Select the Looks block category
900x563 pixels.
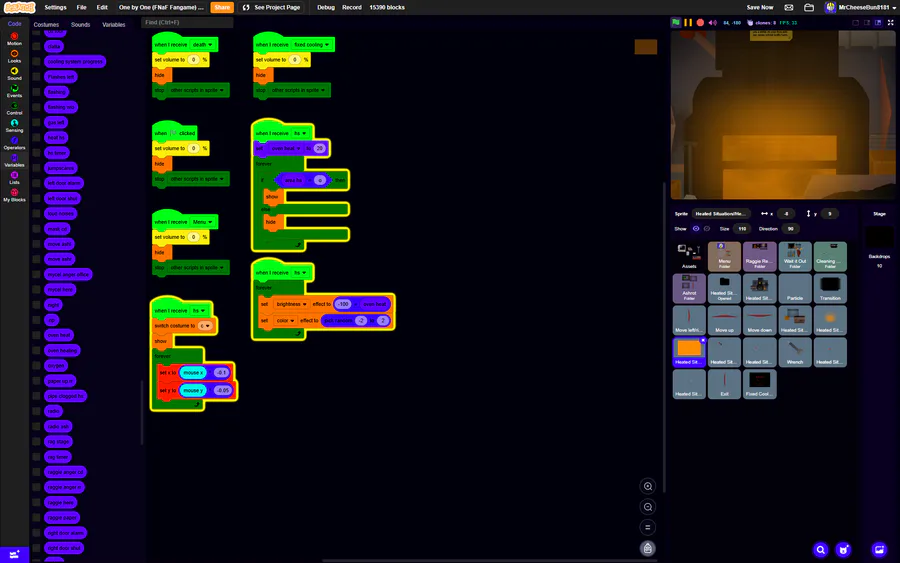(14, 56)
